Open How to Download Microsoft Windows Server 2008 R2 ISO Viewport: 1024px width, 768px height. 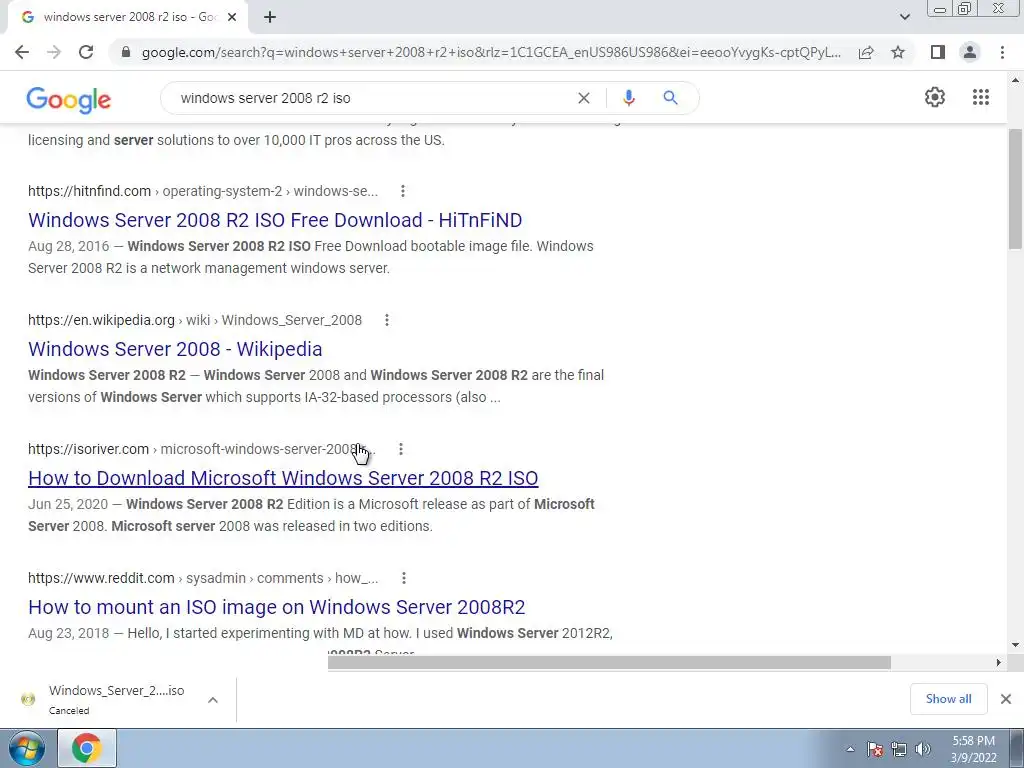point(283,478)
